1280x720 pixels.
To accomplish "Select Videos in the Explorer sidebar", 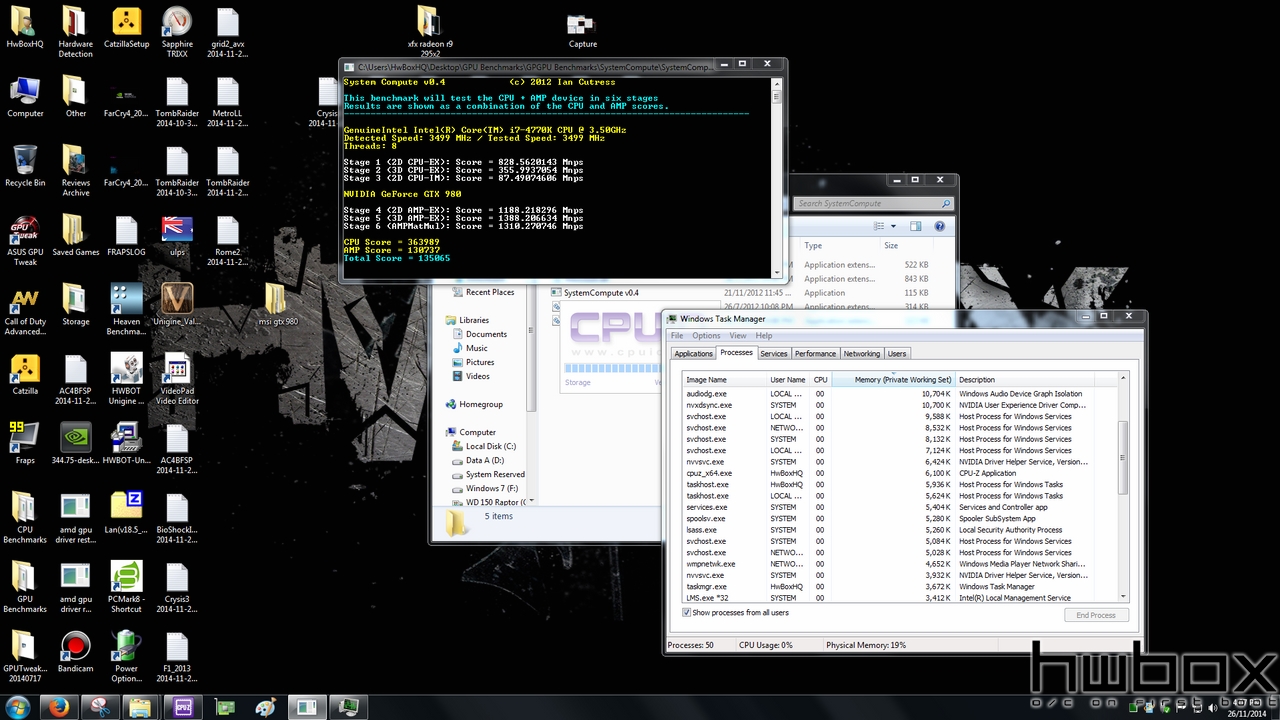I will [478, 376].
